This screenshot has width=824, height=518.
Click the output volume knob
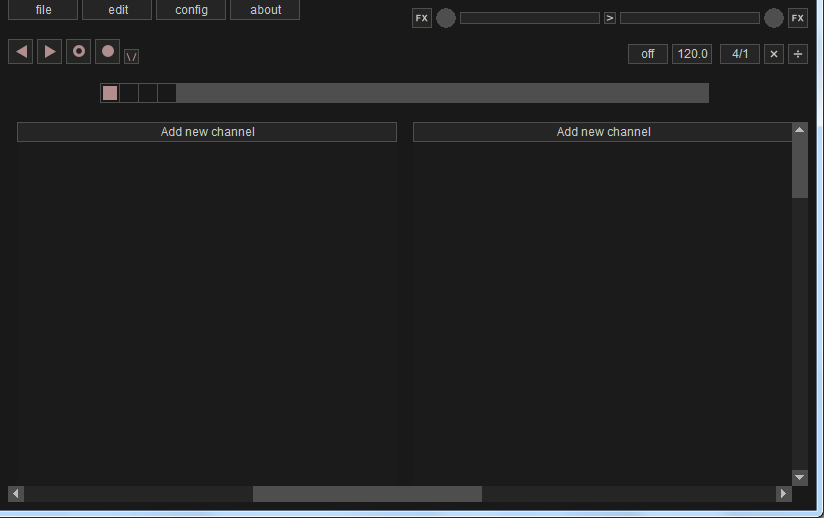click(x=774, y=18)
